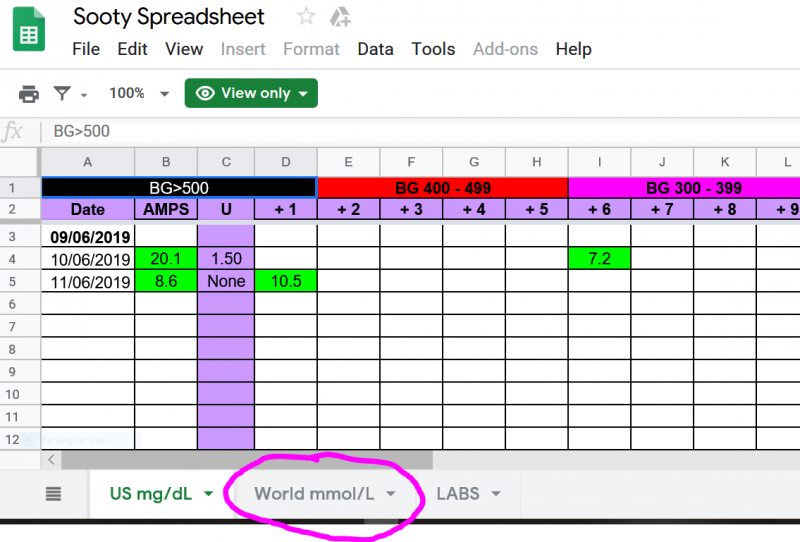Open the File menu

point(86,49)
